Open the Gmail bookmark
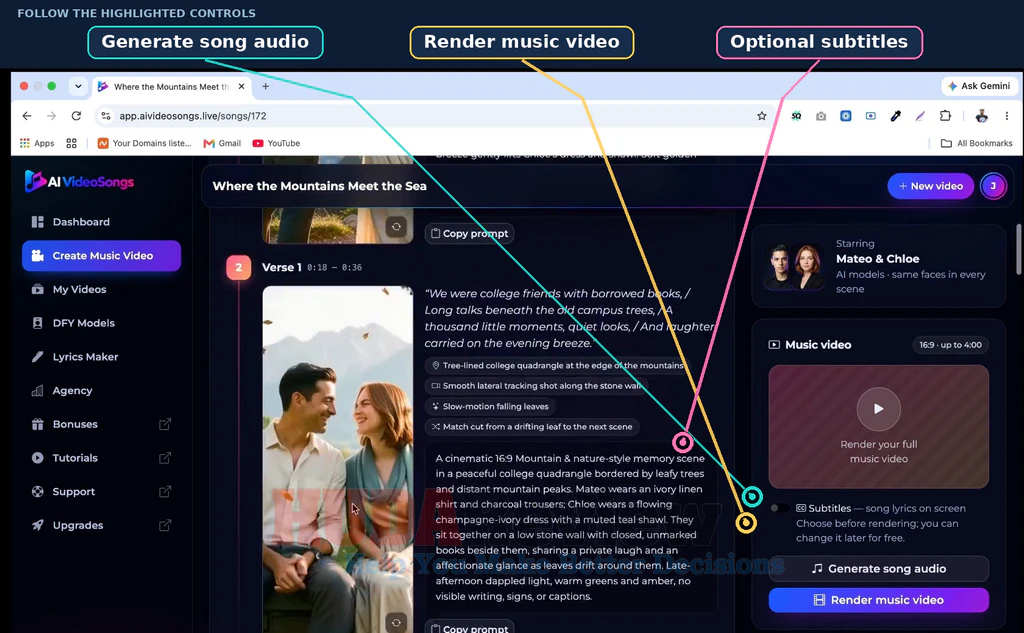 (x=222, y=143)
